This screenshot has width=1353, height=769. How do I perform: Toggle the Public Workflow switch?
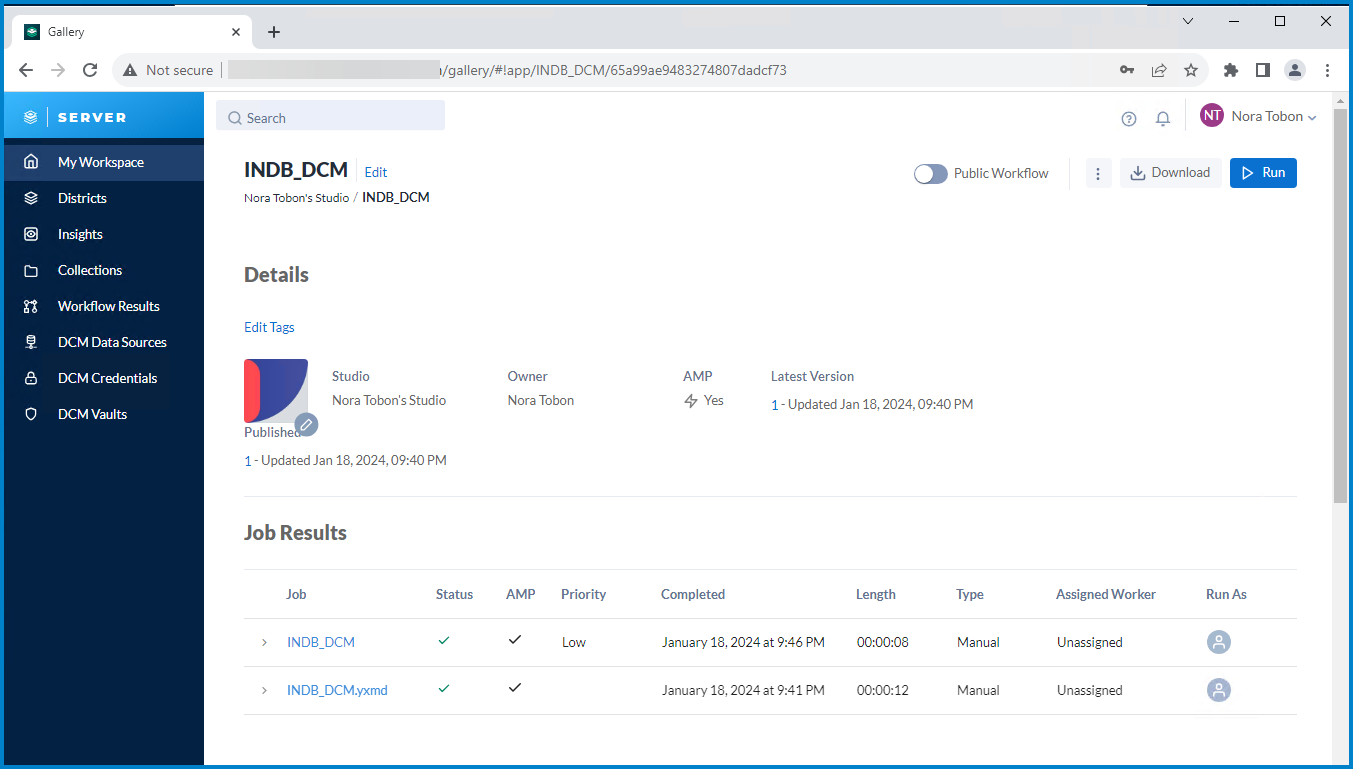coord(931,174)
